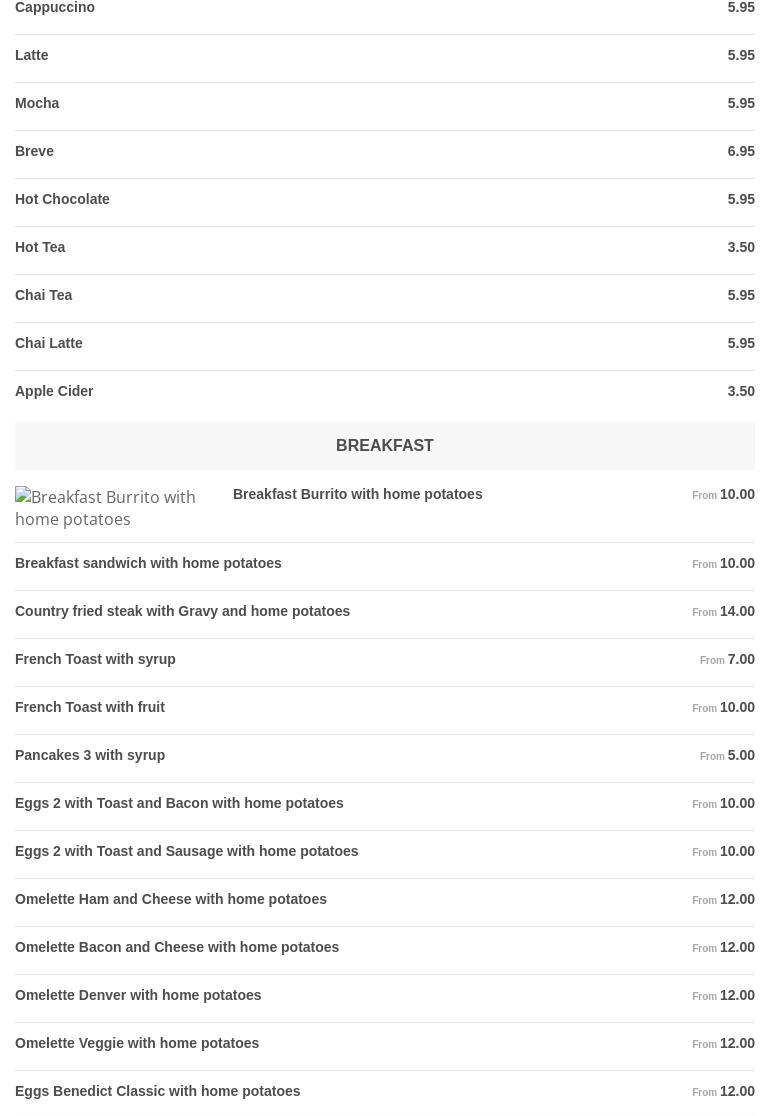Choose Apple Cider from drinks
770x1116 pixels.
[x=54, y=391]
